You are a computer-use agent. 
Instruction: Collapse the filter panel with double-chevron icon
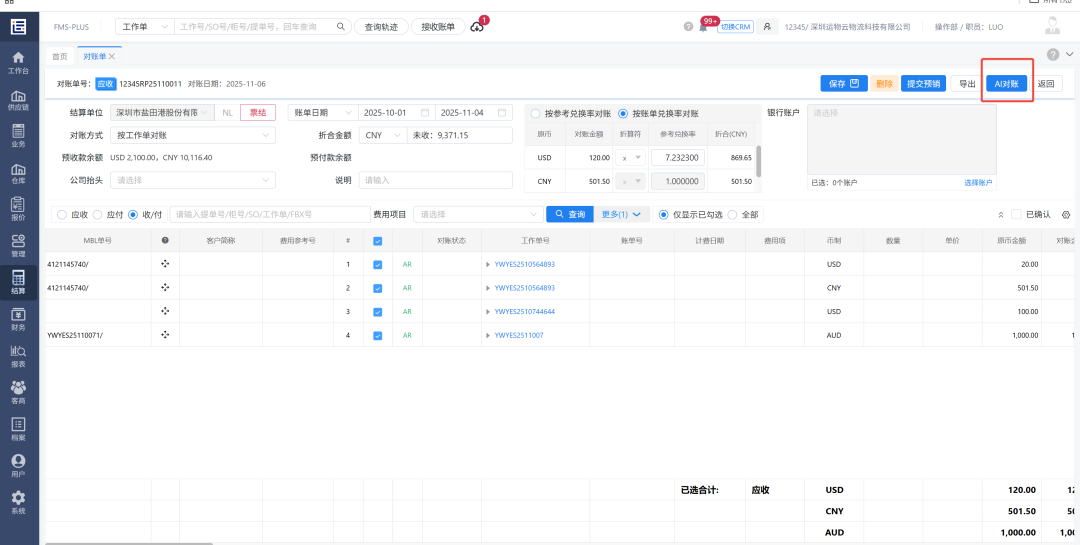point(1001,214)
